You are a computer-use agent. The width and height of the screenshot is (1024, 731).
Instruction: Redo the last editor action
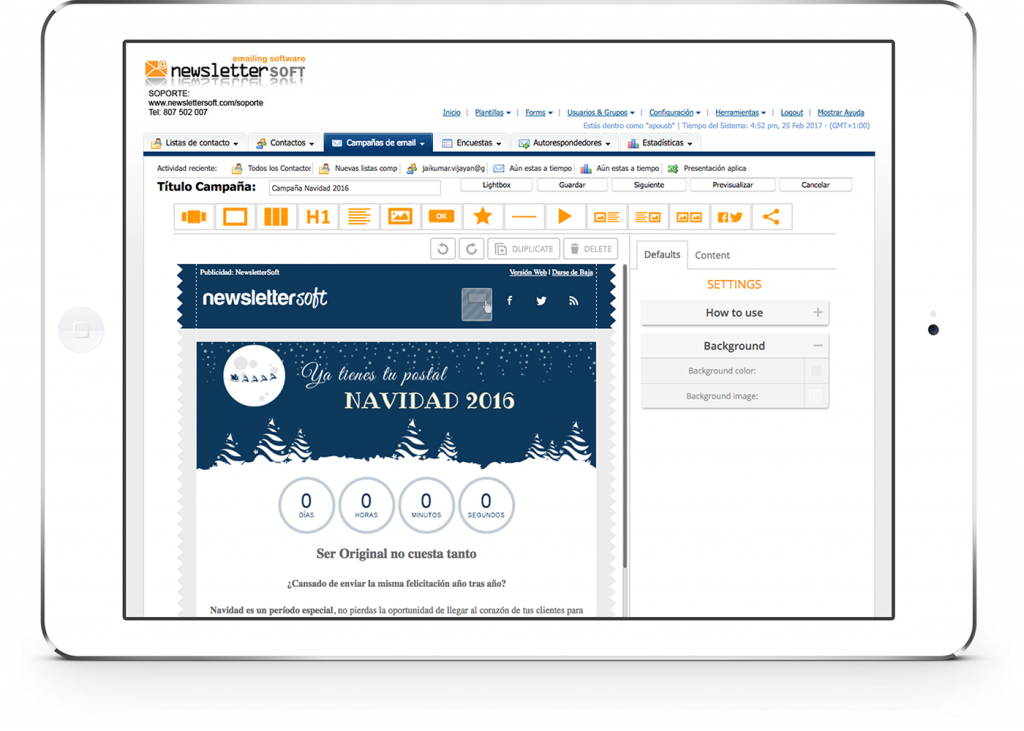pos(472,249)
